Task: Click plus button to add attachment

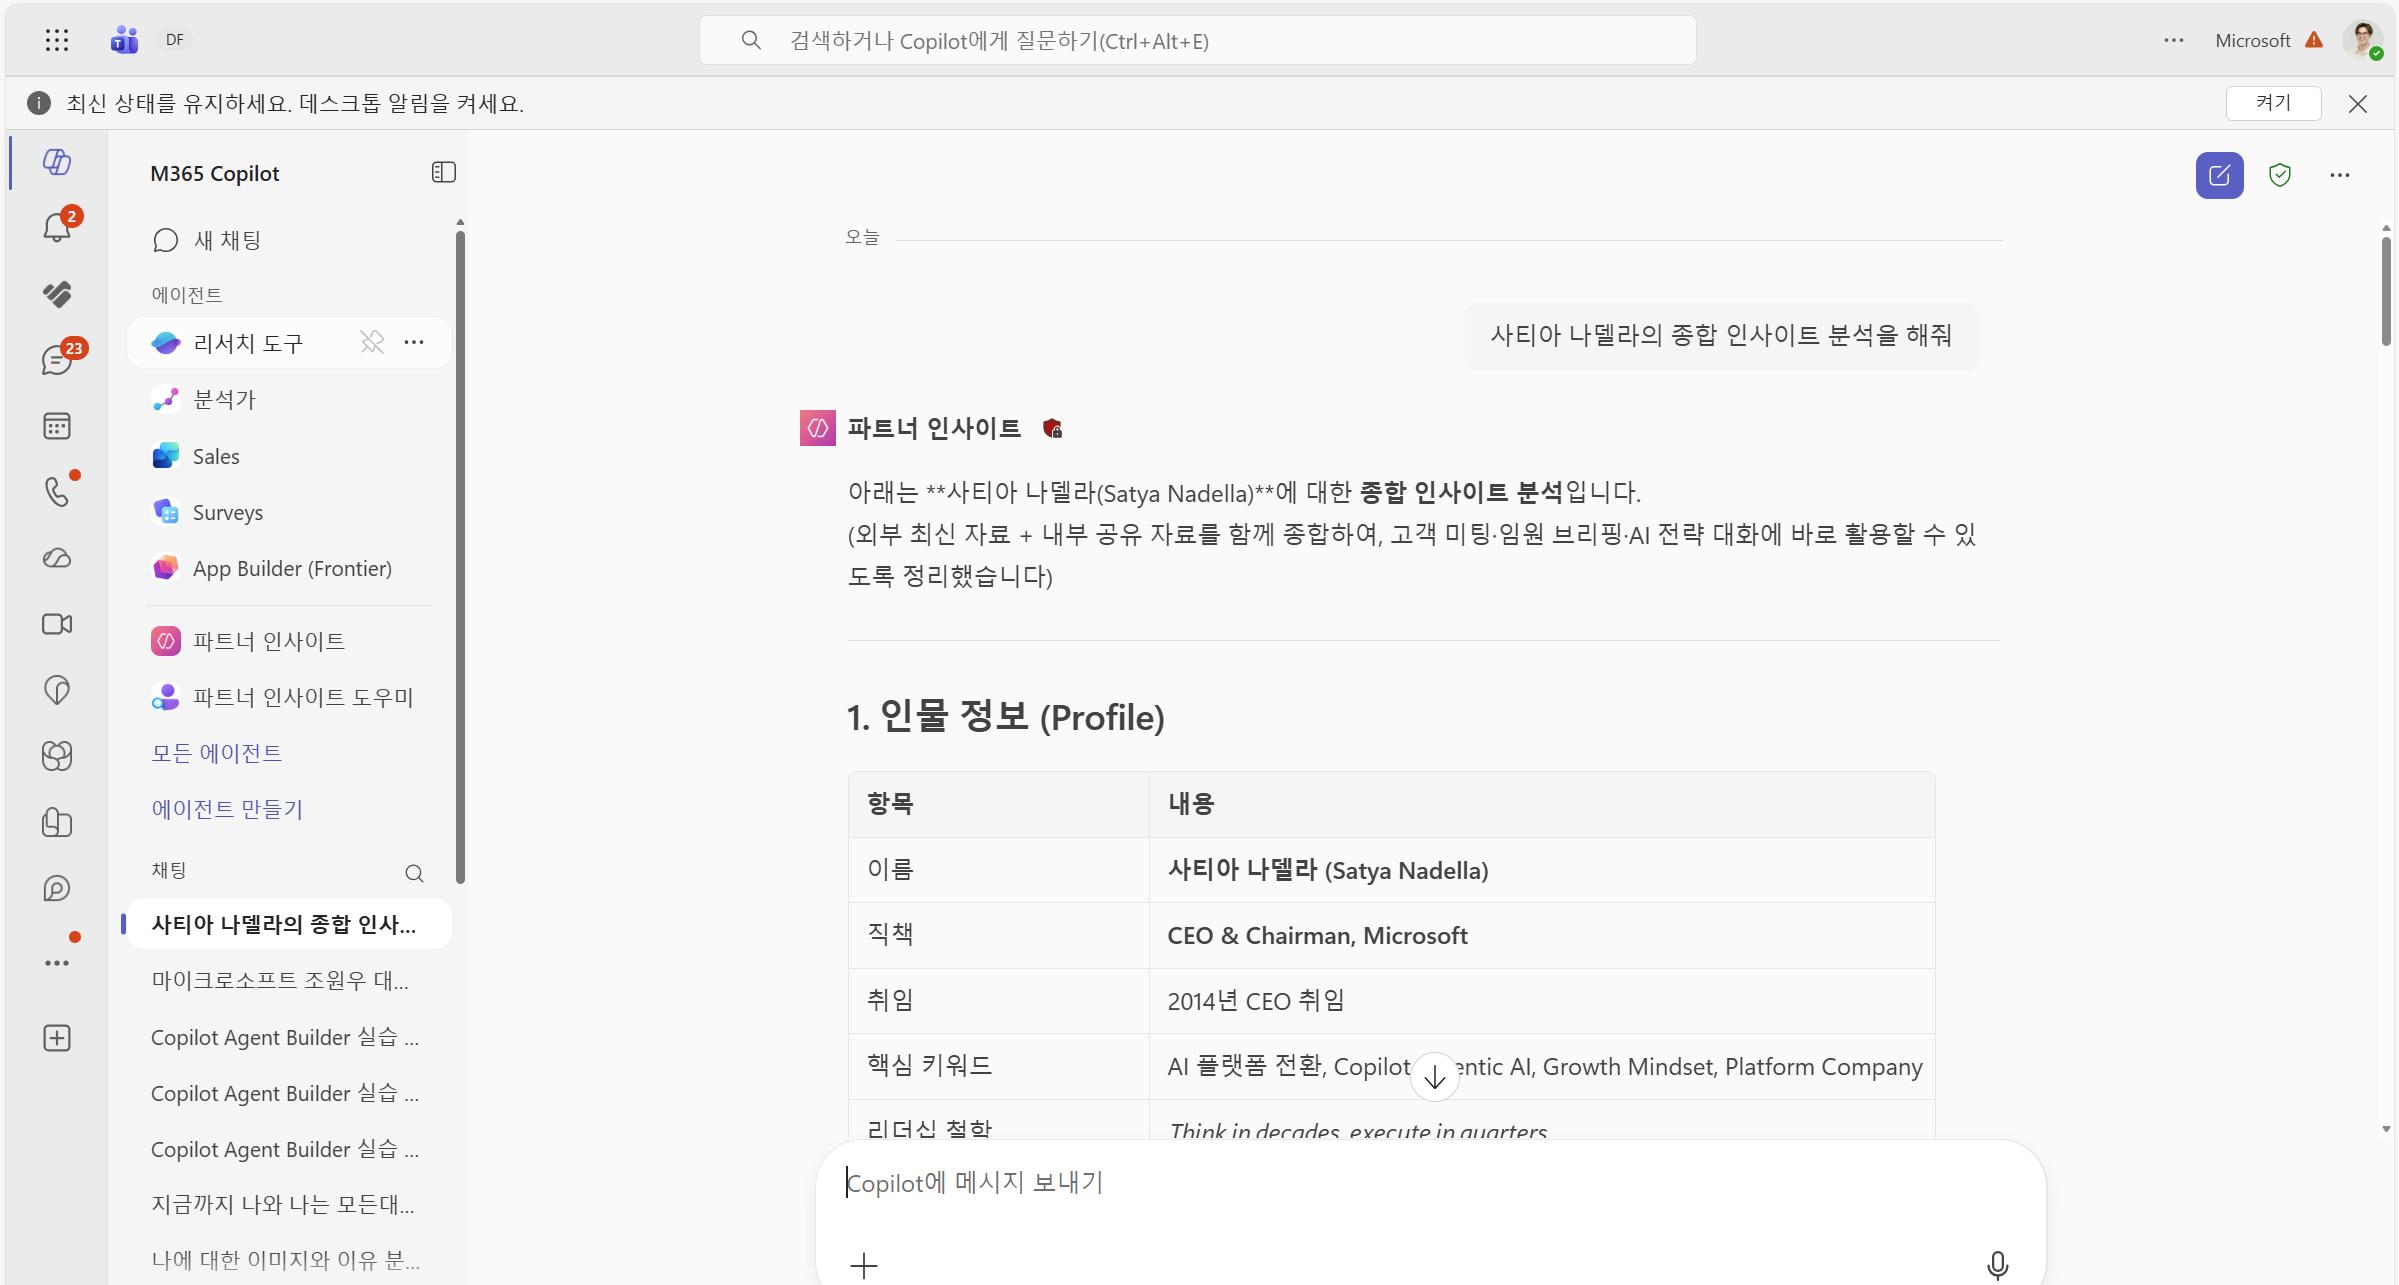Action: 864,1265
